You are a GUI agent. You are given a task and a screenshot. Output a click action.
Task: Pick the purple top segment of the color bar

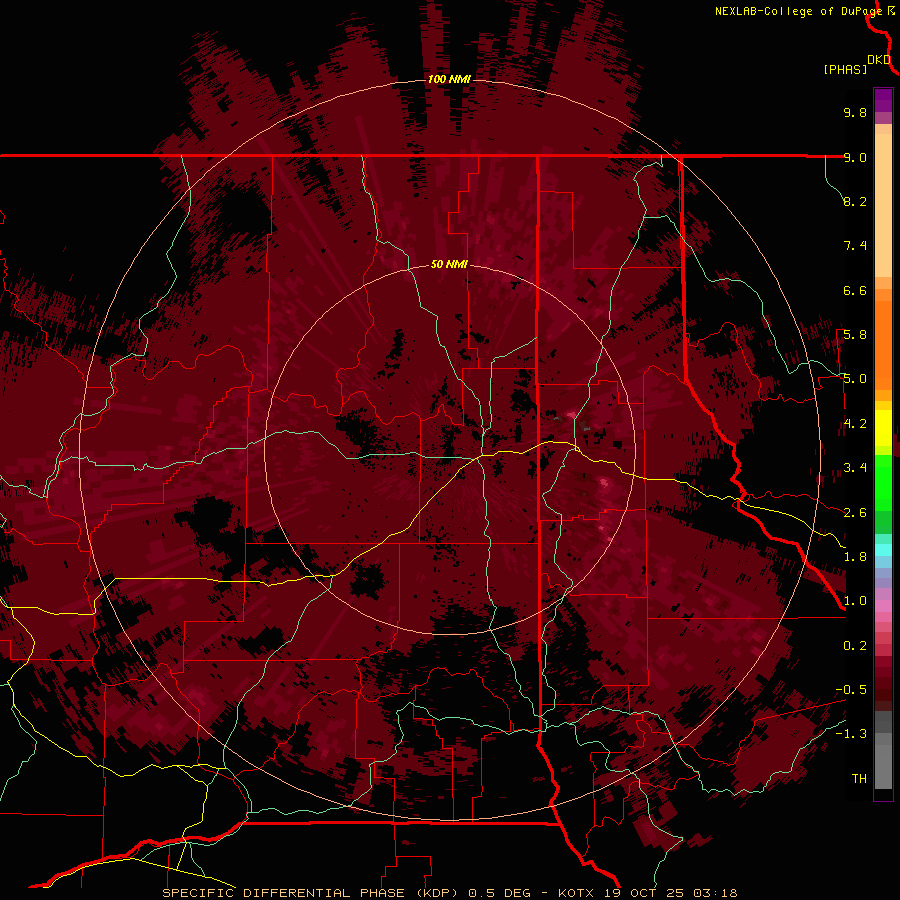883,101
